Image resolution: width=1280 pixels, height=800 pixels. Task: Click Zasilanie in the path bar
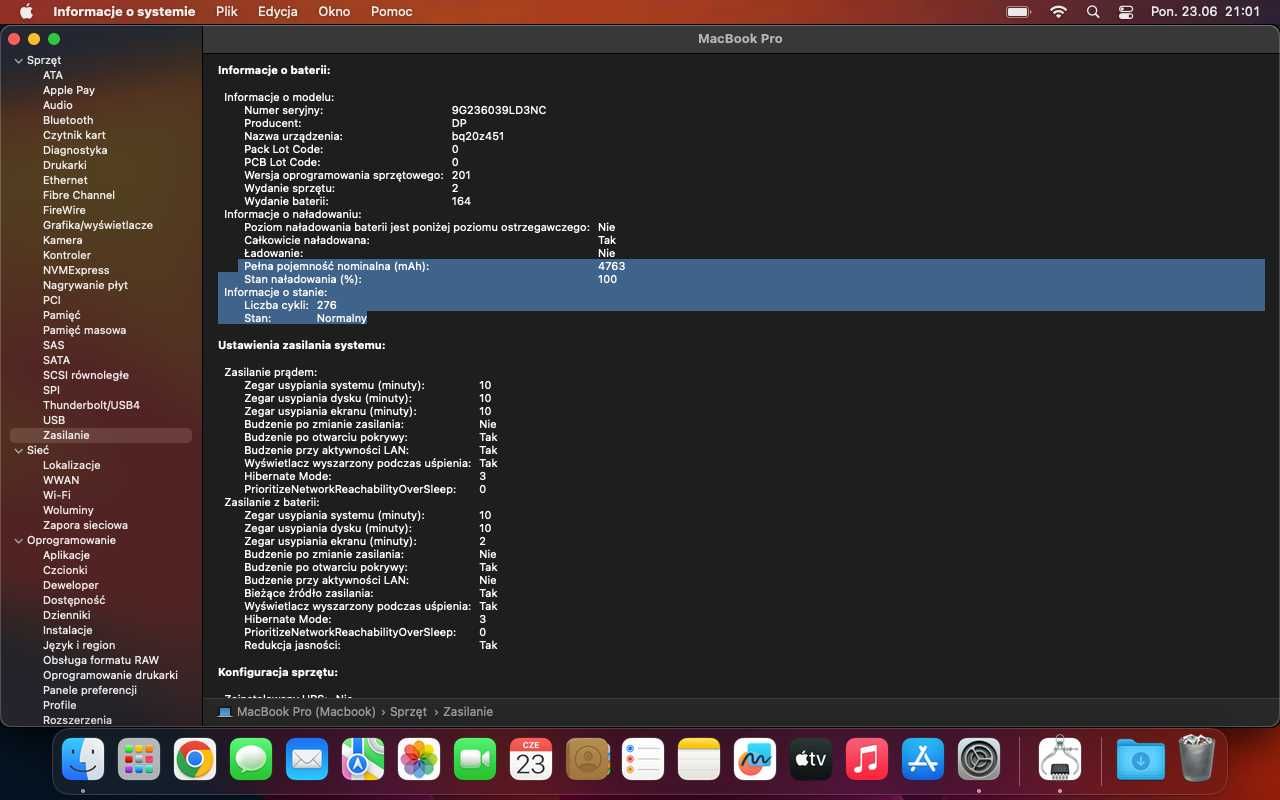point(468,712)
